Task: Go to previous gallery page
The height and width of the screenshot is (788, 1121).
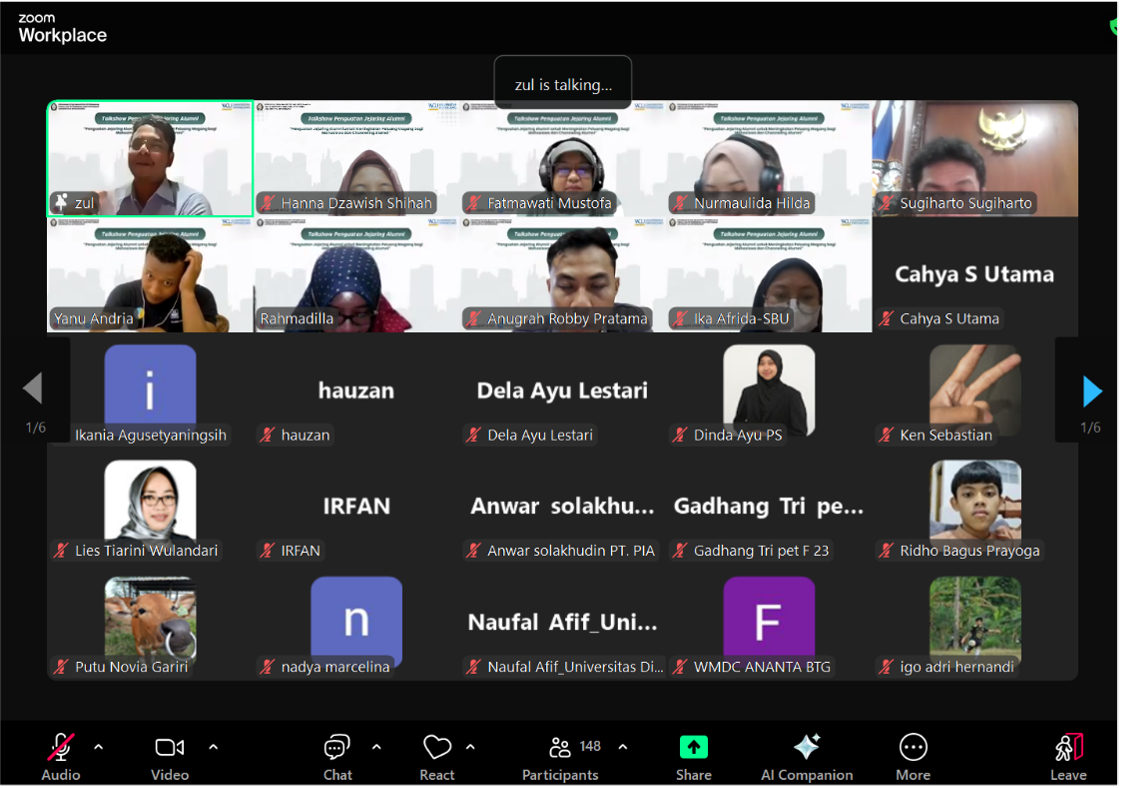Action: [x=33, y=389]
